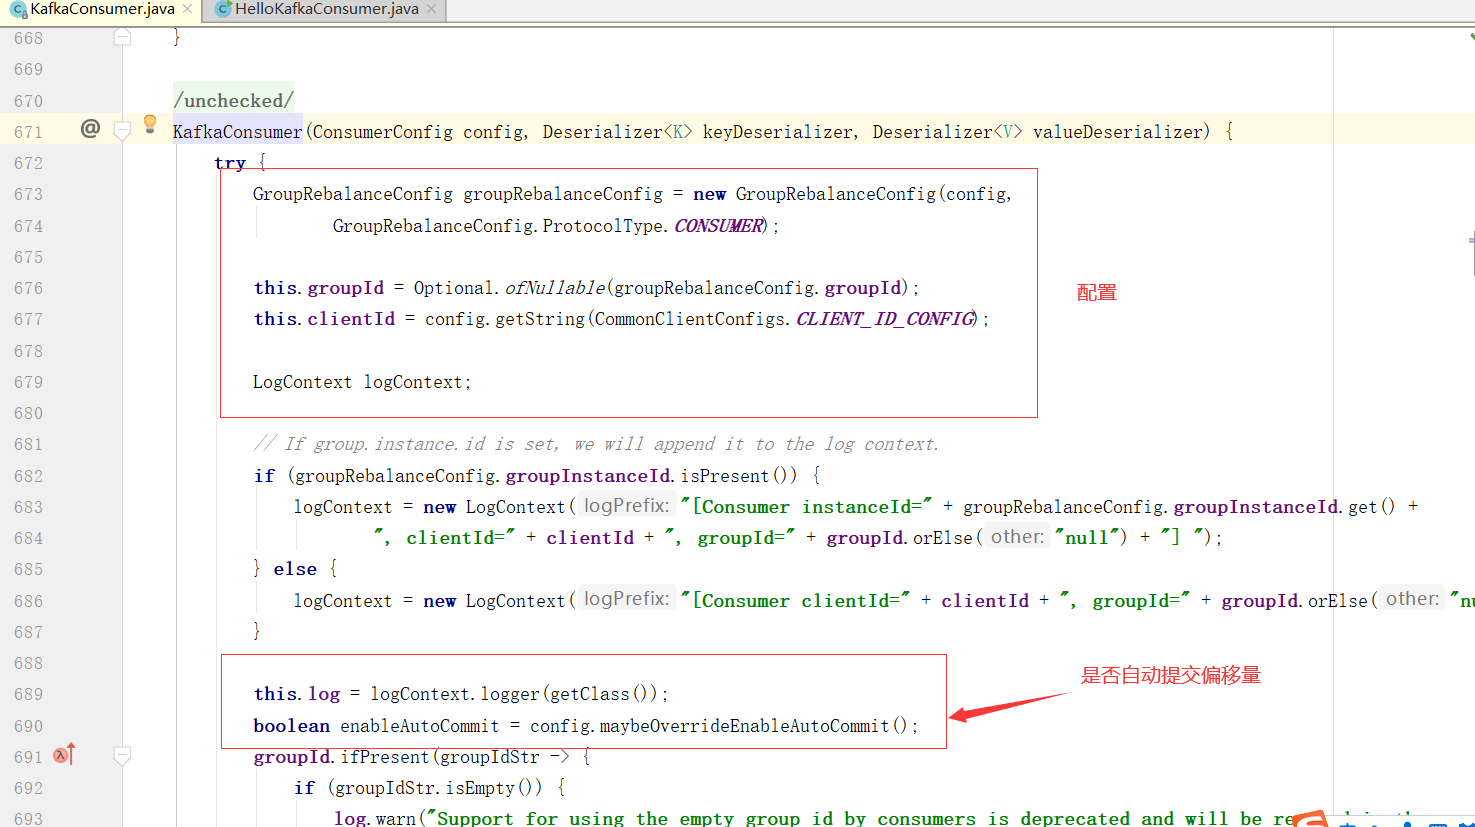Click this.groupId field on line 676

[x=318, y=288]
